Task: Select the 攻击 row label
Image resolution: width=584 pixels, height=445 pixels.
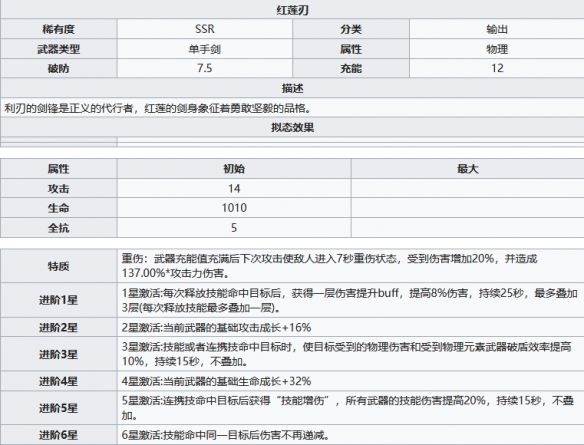Action: click(x=58, y=188)
